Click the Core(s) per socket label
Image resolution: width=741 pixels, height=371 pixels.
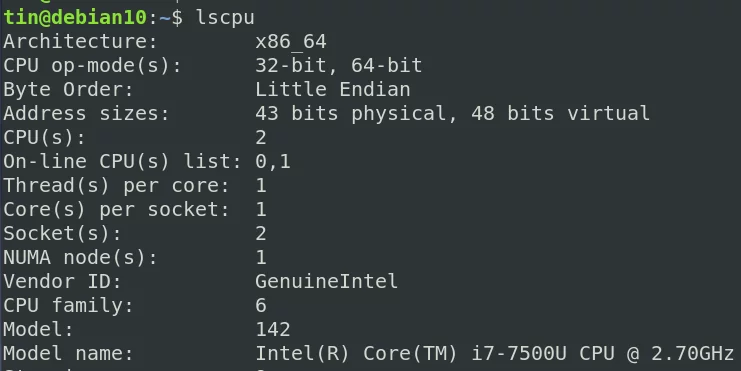click(116, 209)
